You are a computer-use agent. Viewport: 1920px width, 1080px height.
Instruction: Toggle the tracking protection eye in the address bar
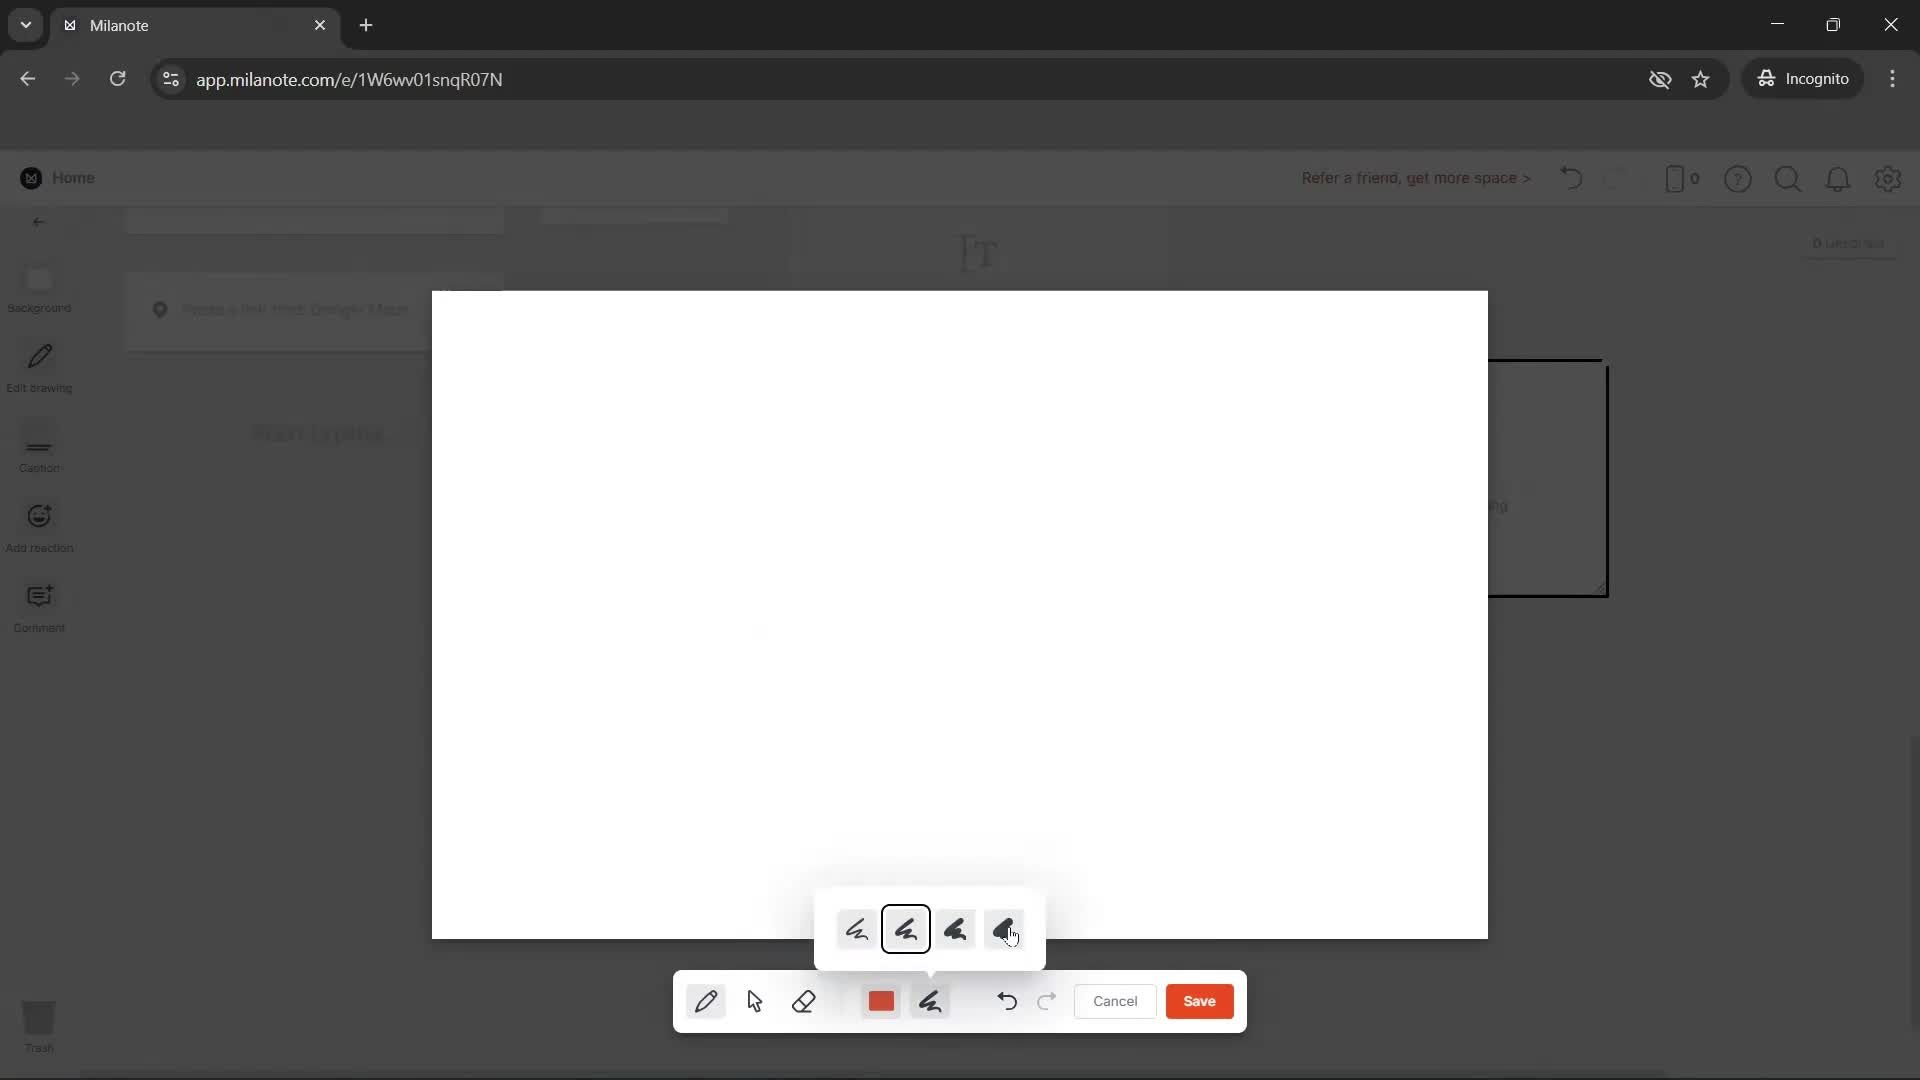point(1661,79)
